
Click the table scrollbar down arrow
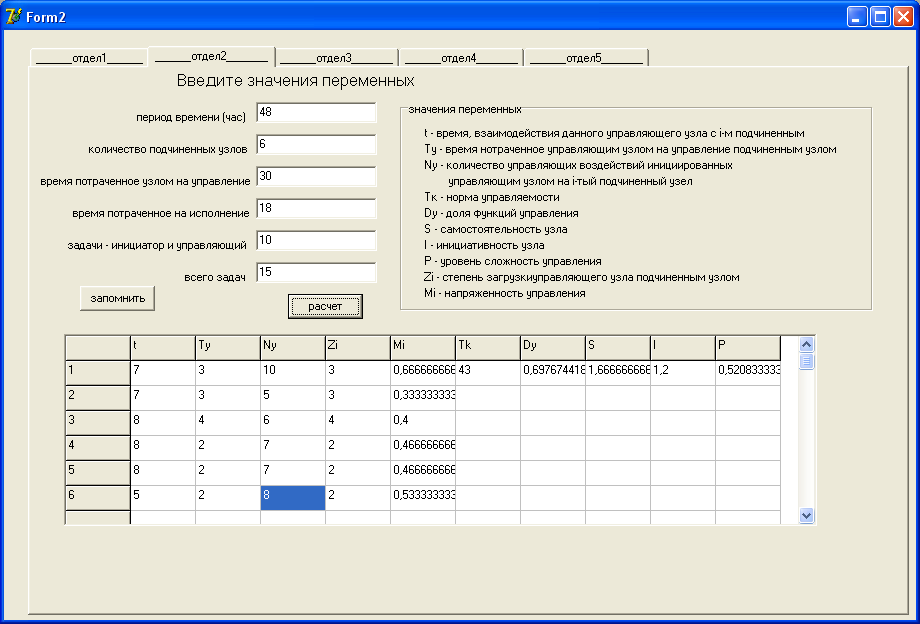pyautogui.click(x=807, y=515)
